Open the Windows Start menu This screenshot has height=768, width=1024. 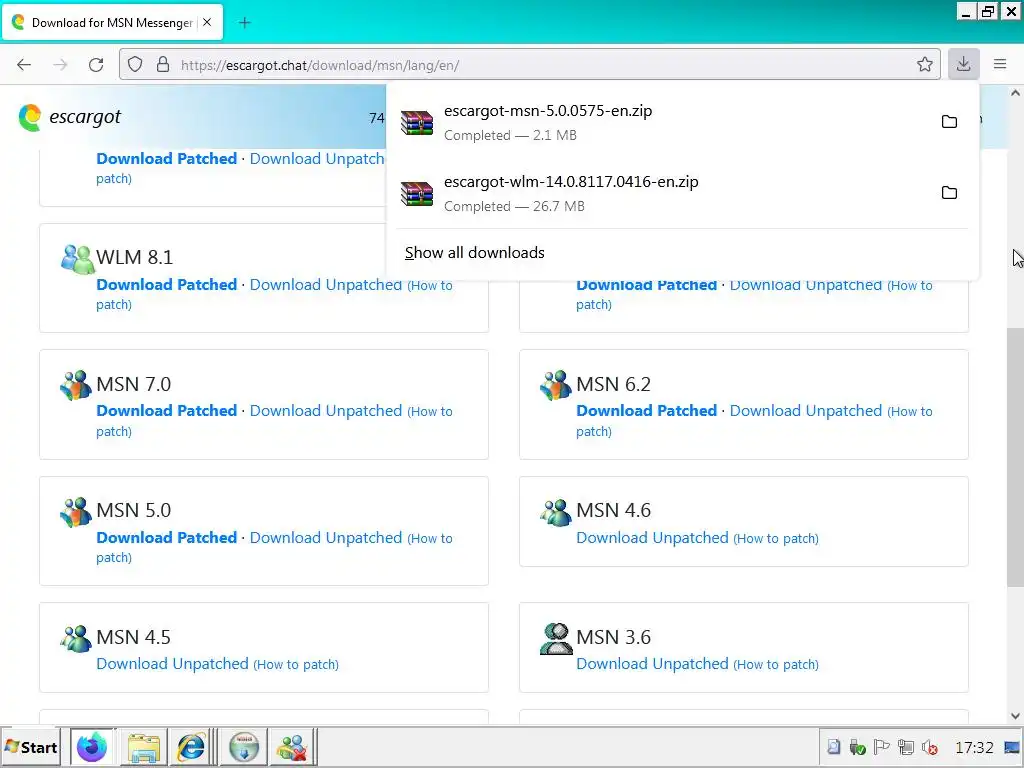pos(31,748)
